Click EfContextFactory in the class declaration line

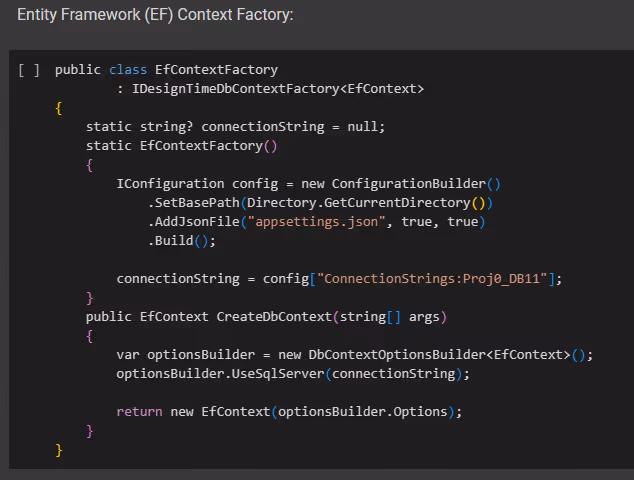(x=216, y=70)
